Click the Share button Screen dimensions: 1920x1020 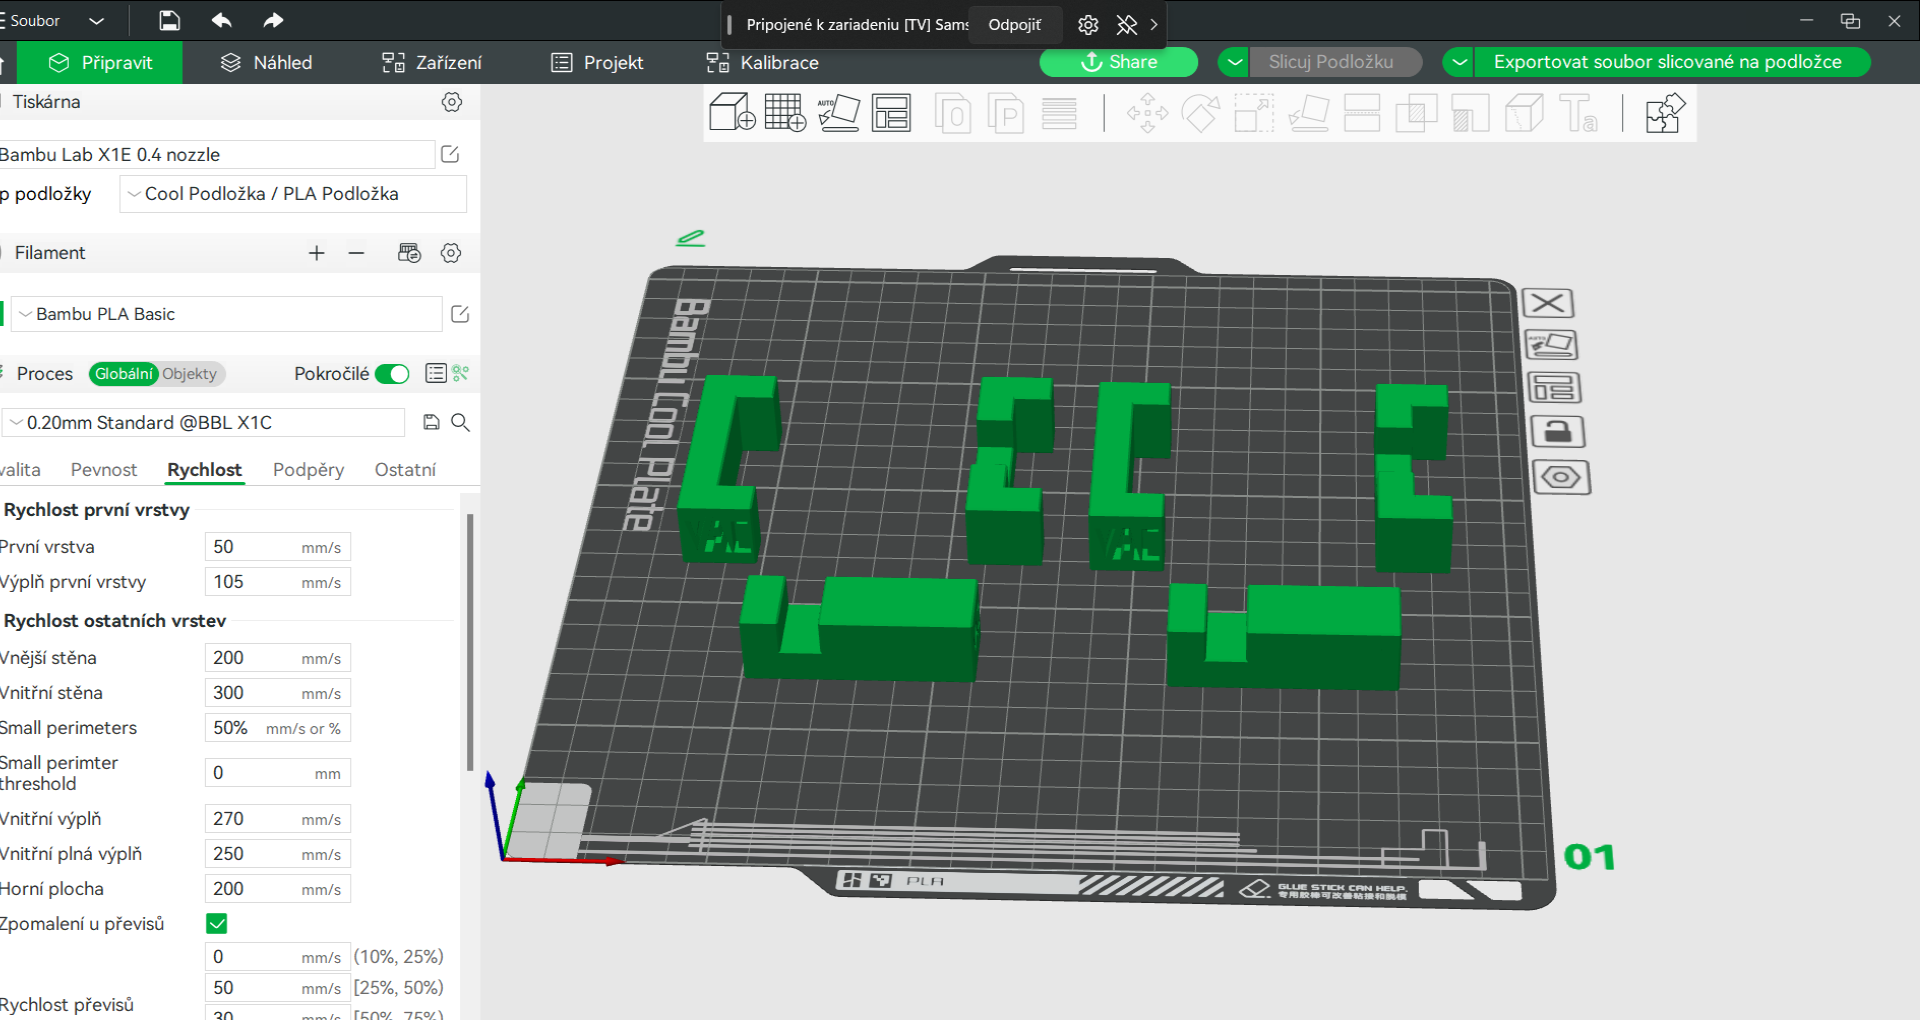[1119, 62]
